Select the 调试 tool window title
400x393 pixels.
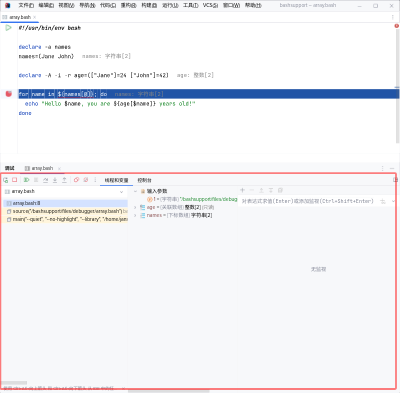[10, 168]
